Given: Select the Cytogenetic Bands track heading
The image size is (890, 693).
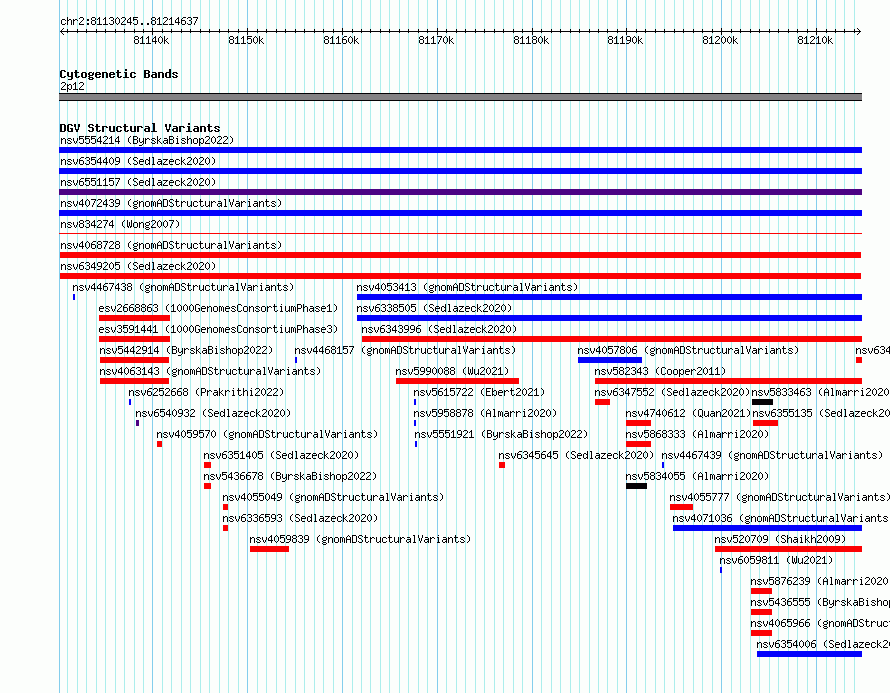Looking at the screenshot, I should [x=119, y=74].
